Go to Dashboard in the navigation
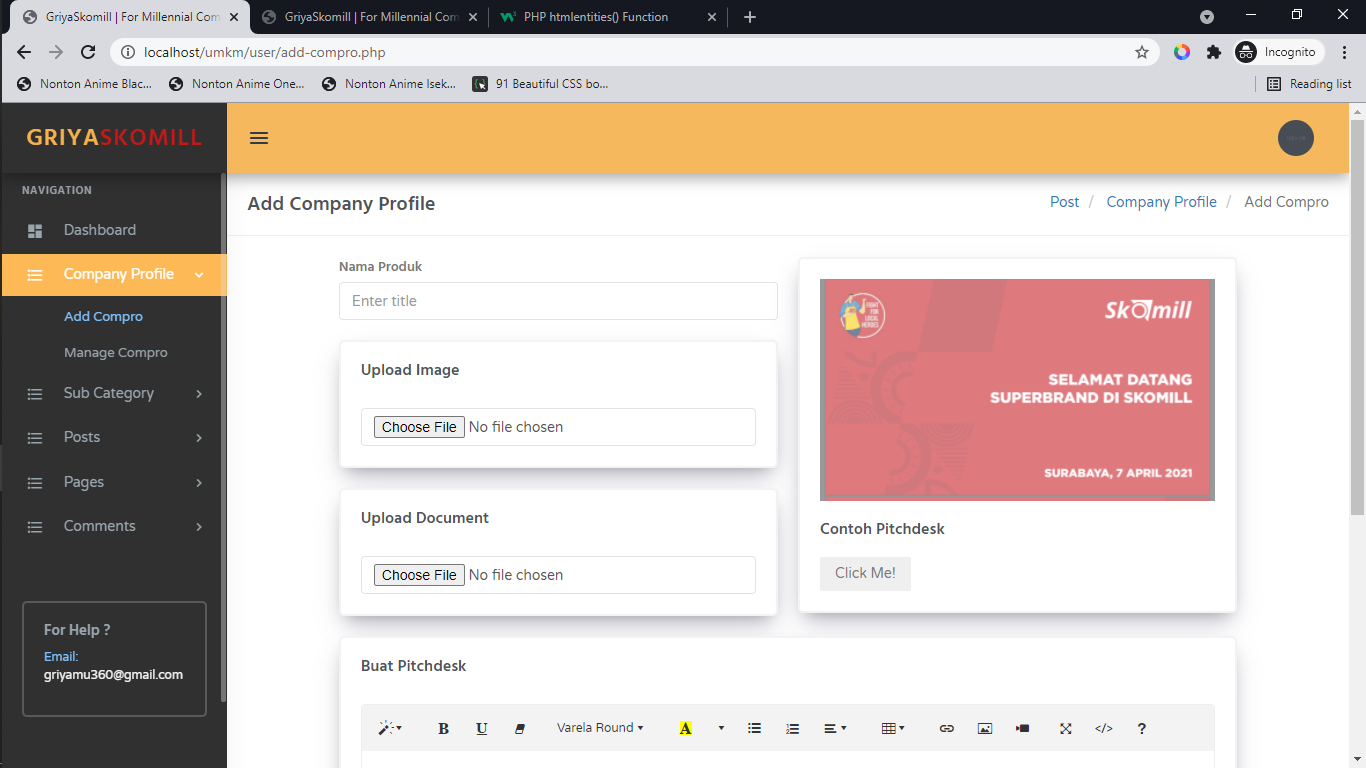The width and height of the screenshot is (1366, 768). click(99, 230)
